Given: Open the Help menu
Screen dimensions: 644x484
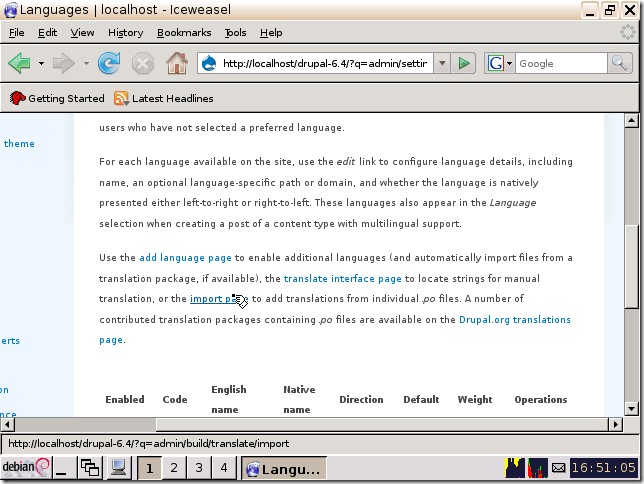Looking at the screenshot, I should [x=271, y=32].
